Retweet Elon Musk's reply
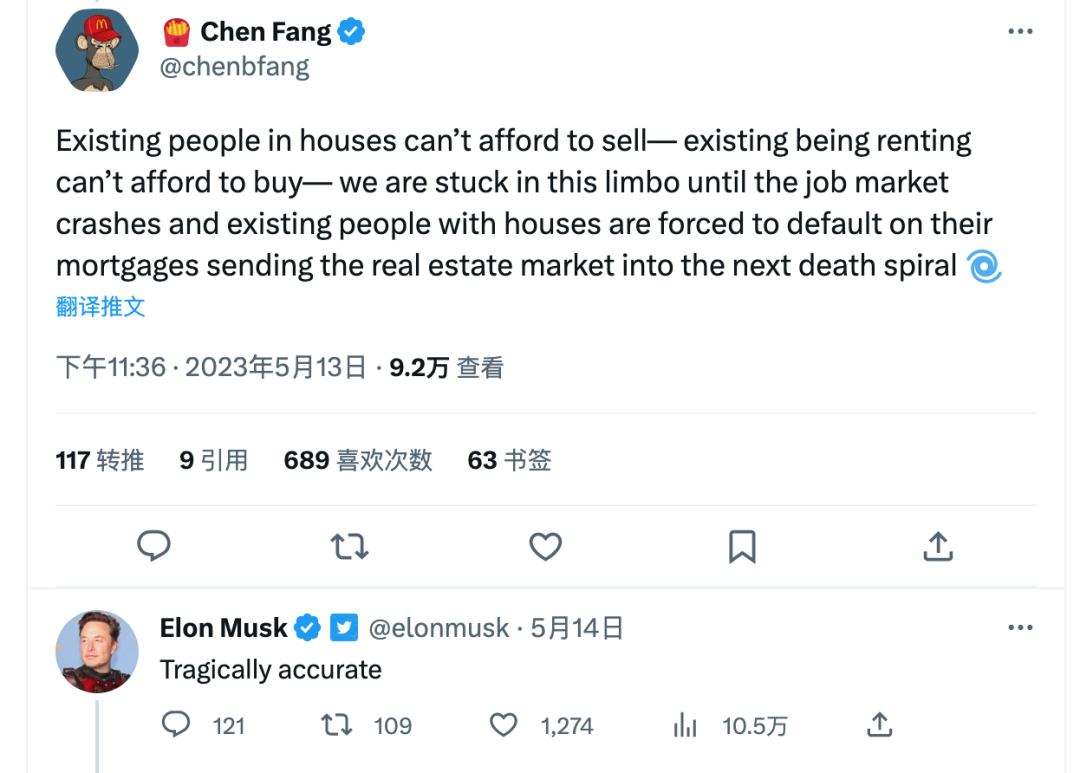The width and height of the screenshot is (1080, 773). (337, 725)
